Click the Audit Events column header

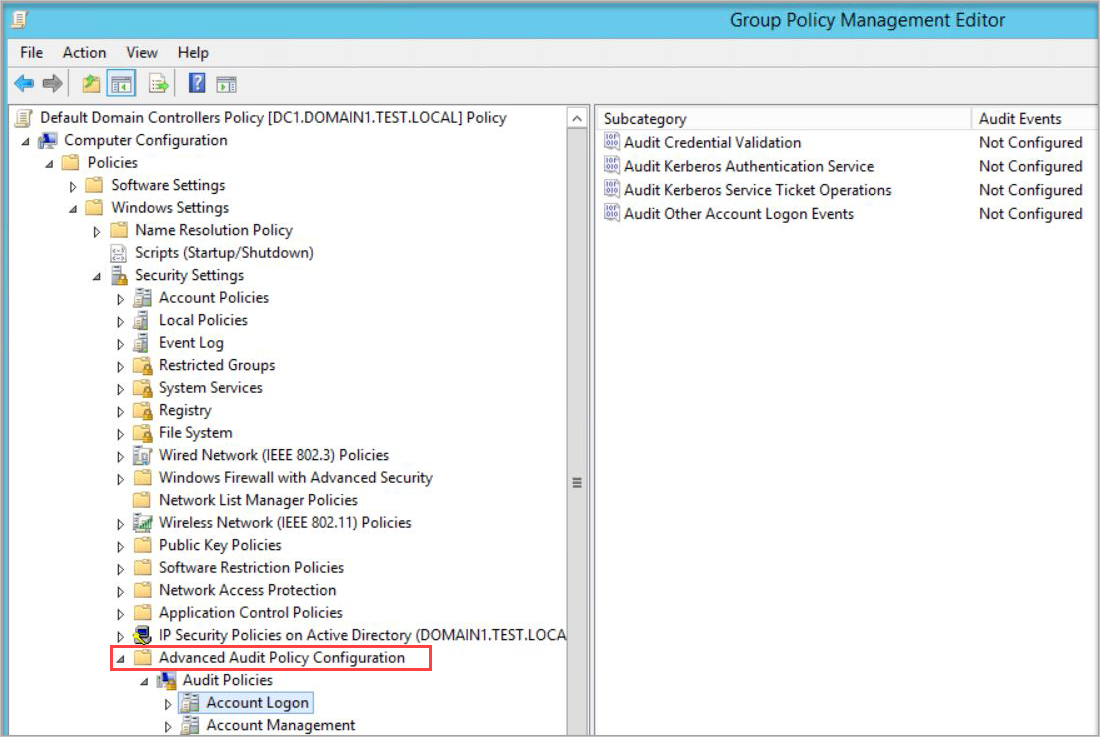point(1023,118)
